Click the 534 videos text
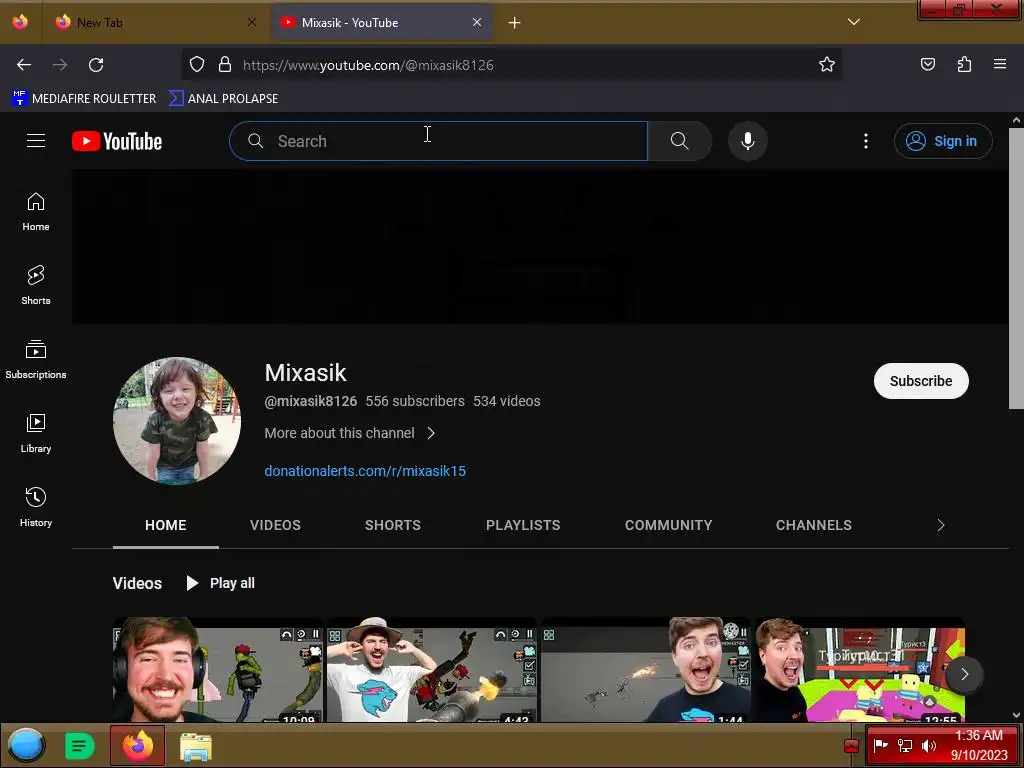 pos(507,401)
